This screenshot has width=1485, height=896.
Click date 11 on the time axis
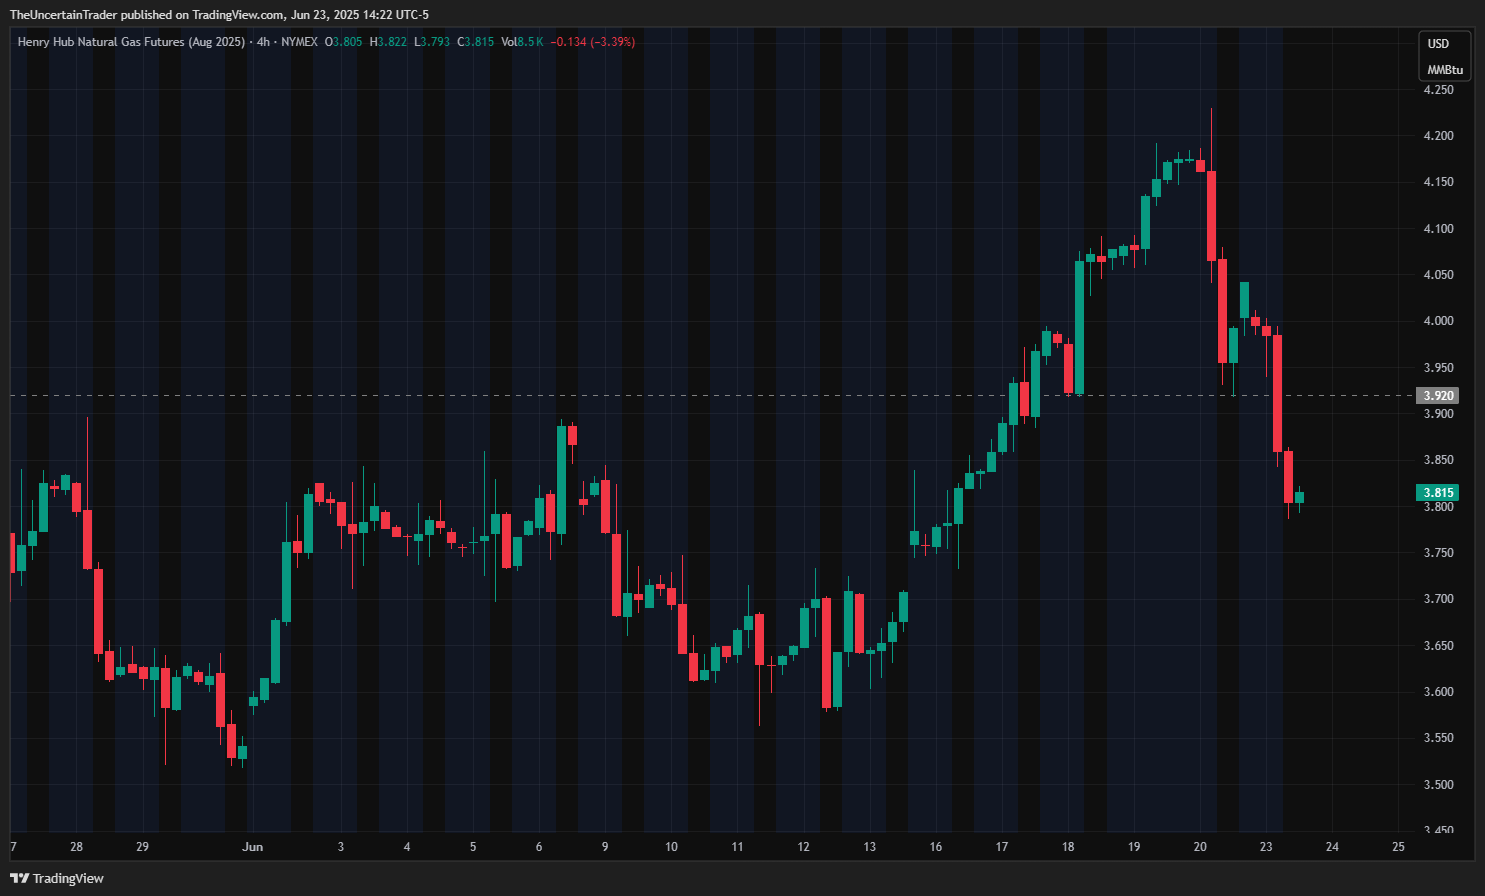(737, 847)
